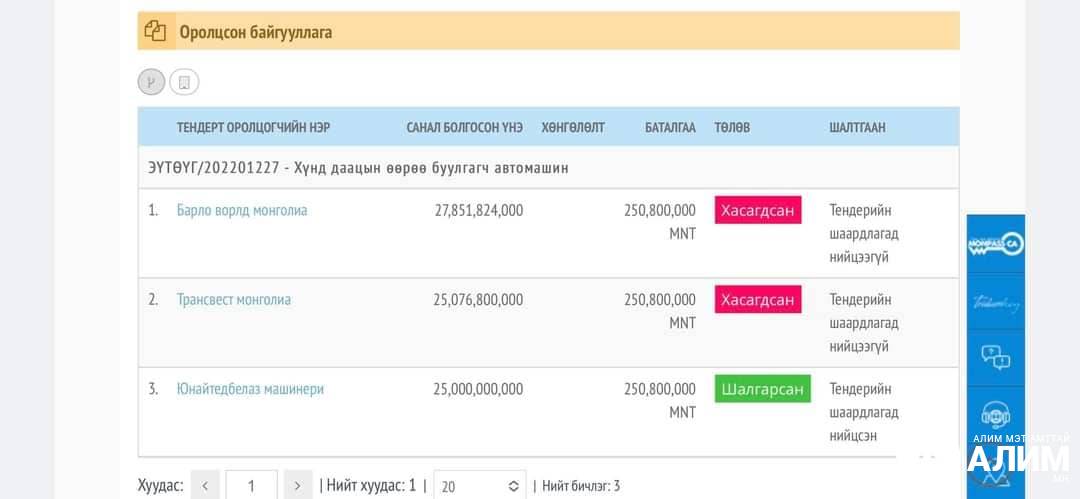The image size is (1080, 499).
Task: Click the 250,800,000 MNT guarantee for Барло ворлд
Action: pos(660,222)
